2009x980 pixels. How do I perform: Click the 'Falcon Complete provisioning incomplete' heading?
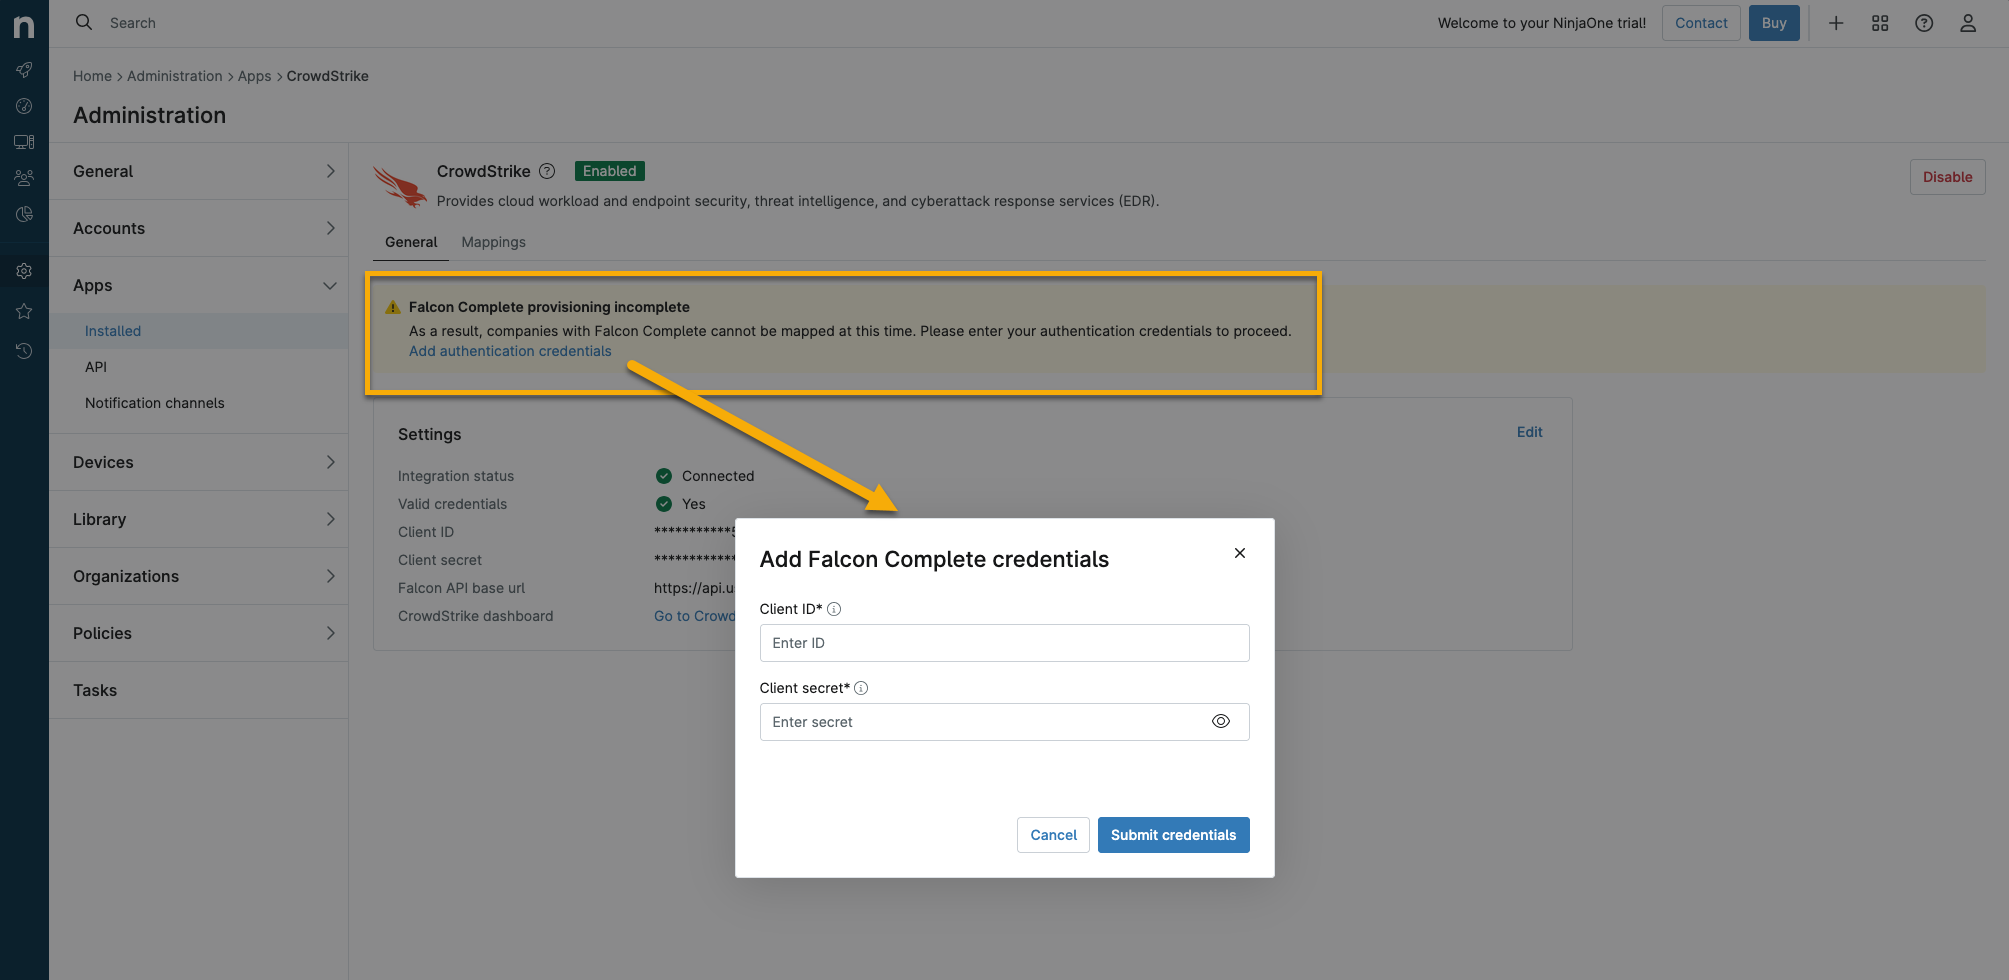point(549,307)
